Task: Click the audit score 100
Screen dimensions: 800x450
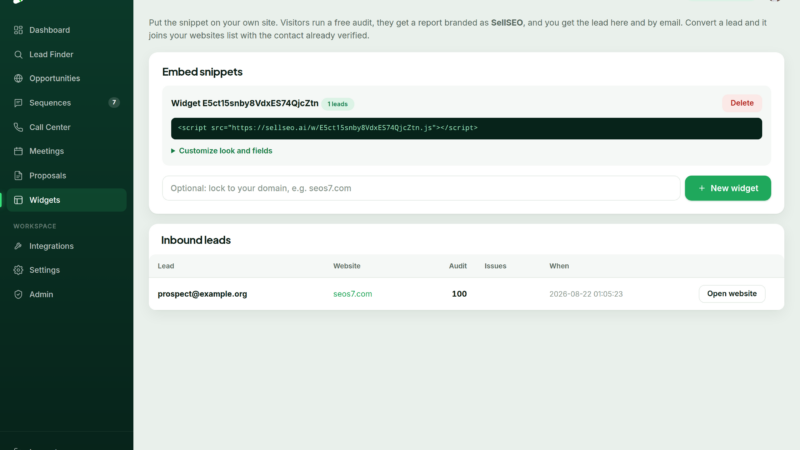Action: 459,294
